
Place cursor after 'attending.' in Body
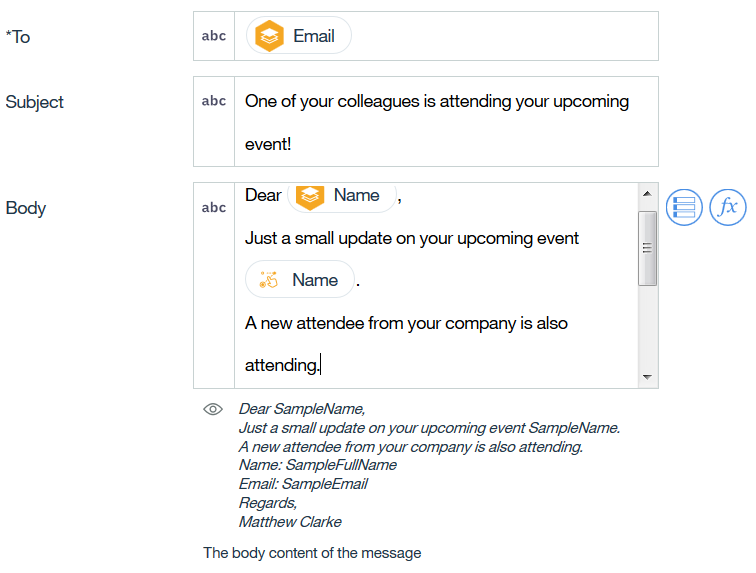point(322,366)
